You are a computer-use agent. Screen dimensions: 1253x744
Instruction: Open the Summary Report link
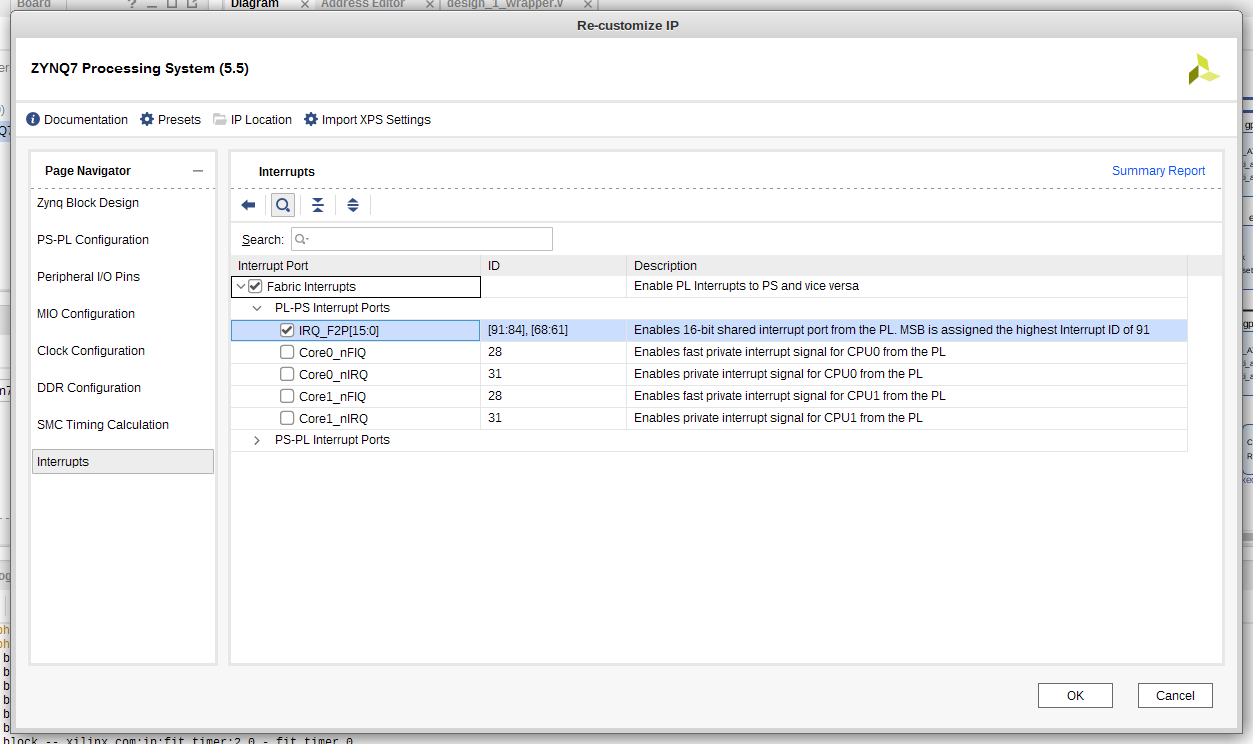pos(1158,171)
